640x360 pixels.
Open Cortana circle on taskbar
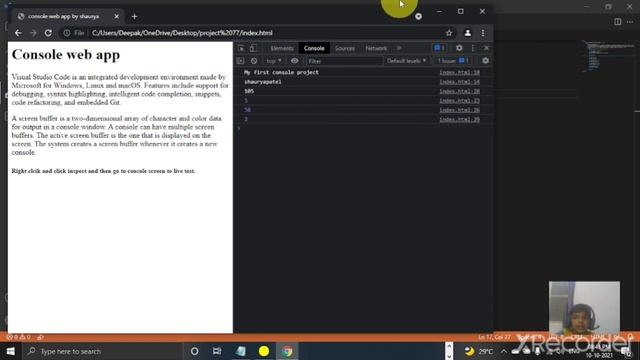[194, 351]
